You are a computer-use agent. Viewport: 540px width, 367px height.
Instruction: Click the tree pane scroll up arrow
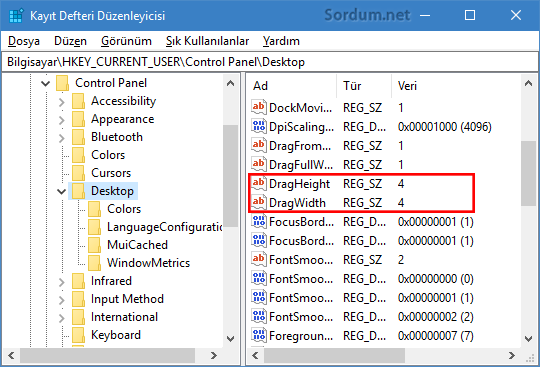(231, 83)
